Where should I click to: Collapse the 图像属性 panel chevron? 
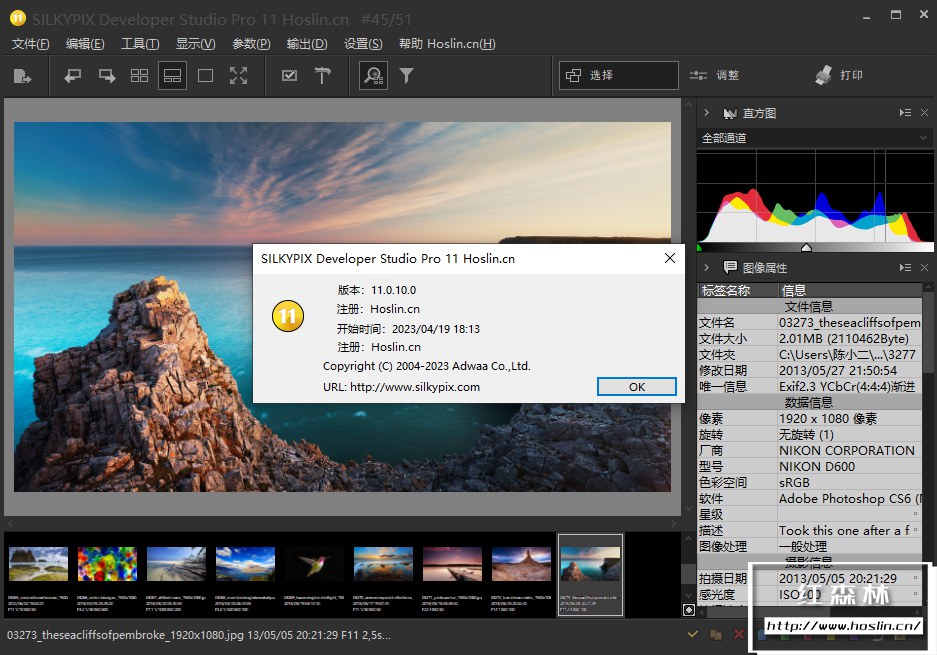tap(706, 268)
